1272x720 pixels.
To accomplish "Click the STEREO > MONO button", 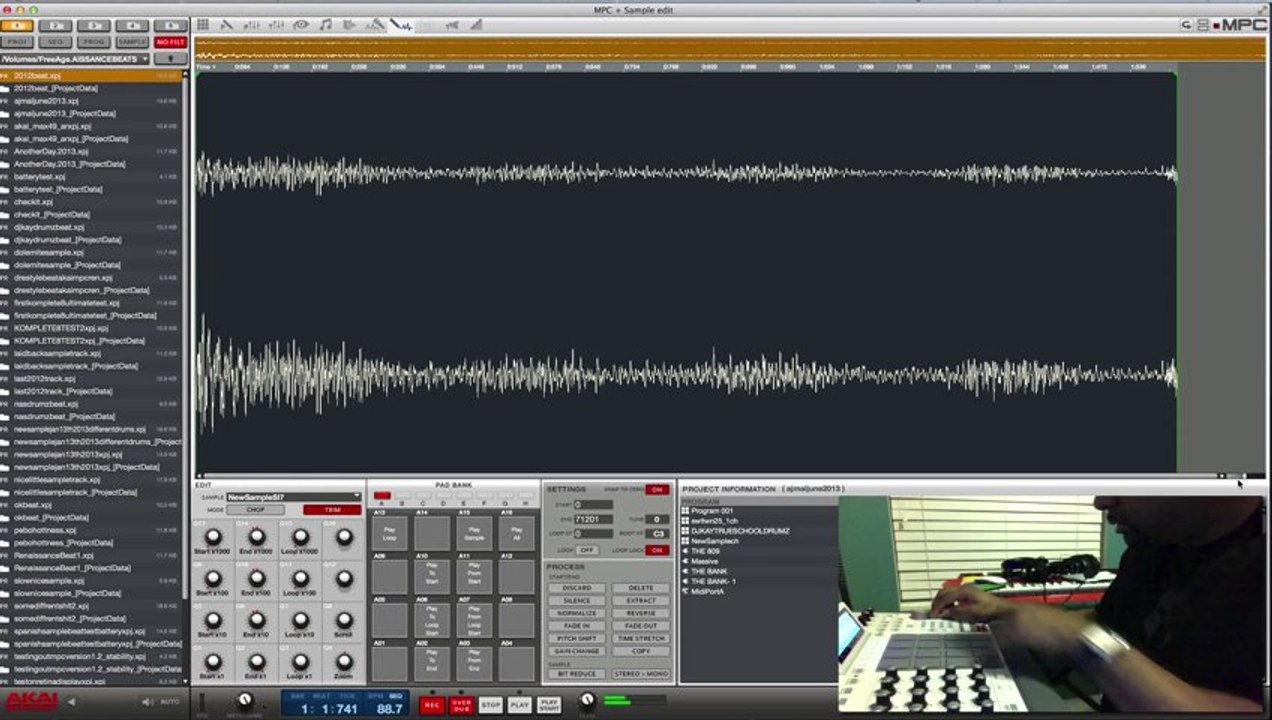I will click(x=641, y=674).
